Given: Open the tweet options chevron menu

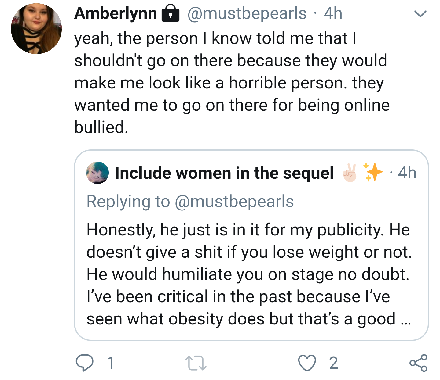Looking at the screenshot, I should pyautogui.click(x=420, y=14).
